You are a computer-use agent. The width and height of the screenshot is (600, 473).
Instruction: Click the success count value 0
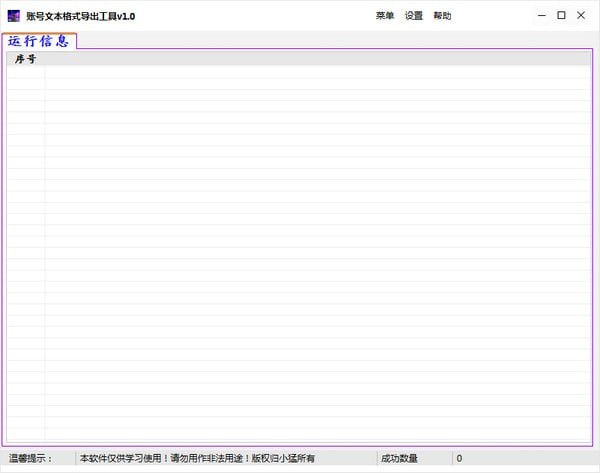point(459,458)
